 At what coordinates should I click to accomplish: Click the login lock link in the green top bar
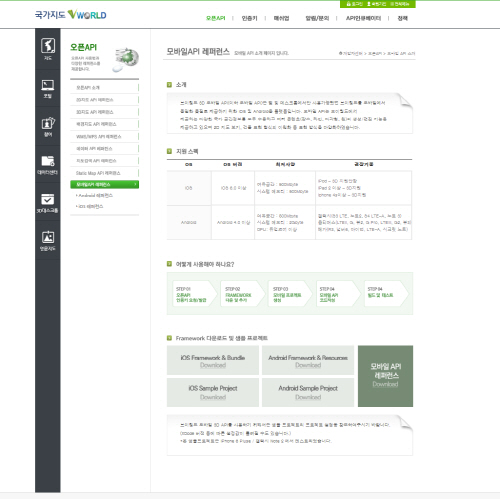[354, 4]
